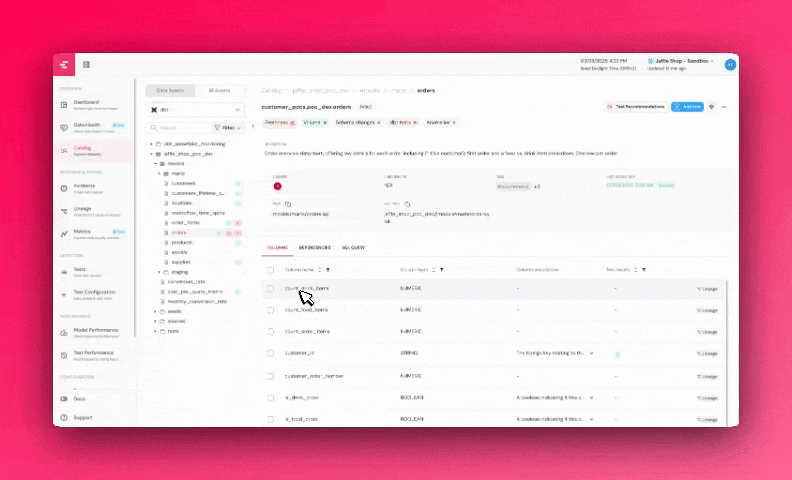Open Lineage for count_drink_items row

pos(707,289)
